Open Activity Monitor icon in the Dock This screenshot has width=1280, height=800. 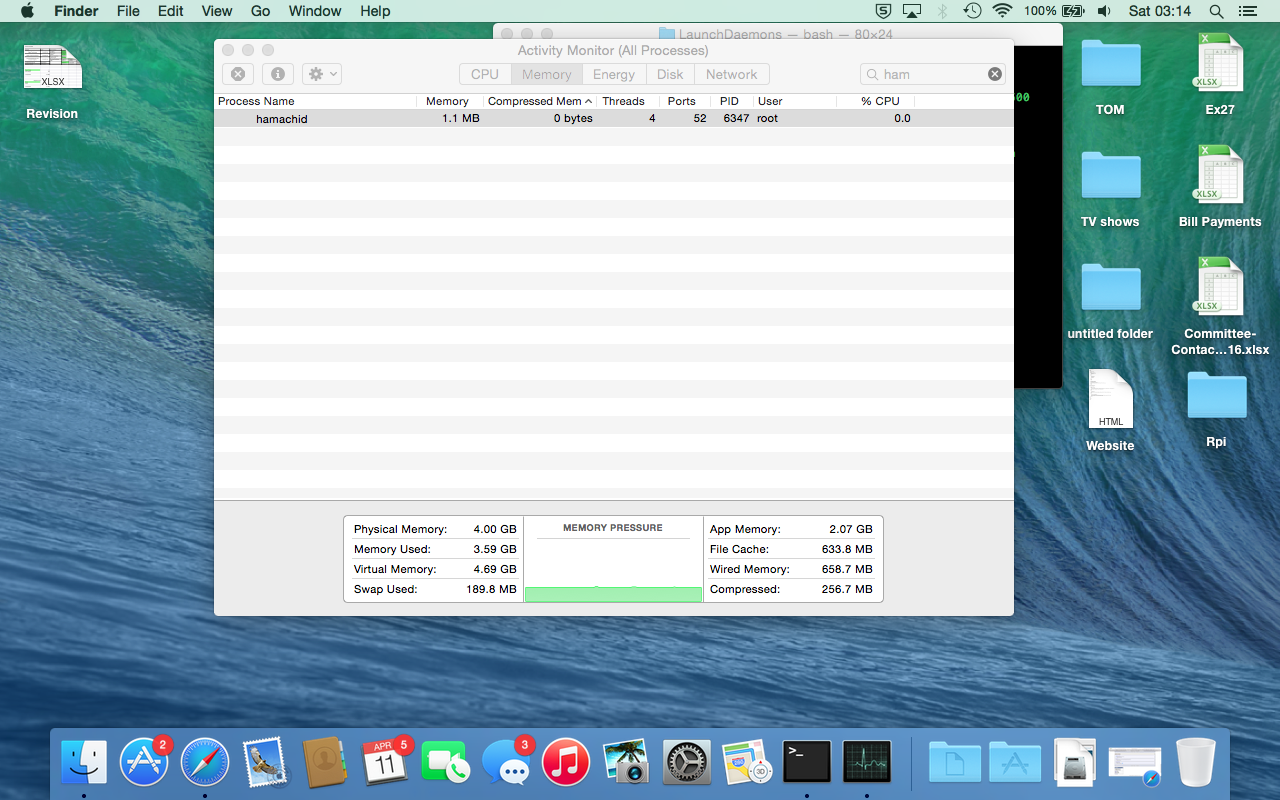867,762
